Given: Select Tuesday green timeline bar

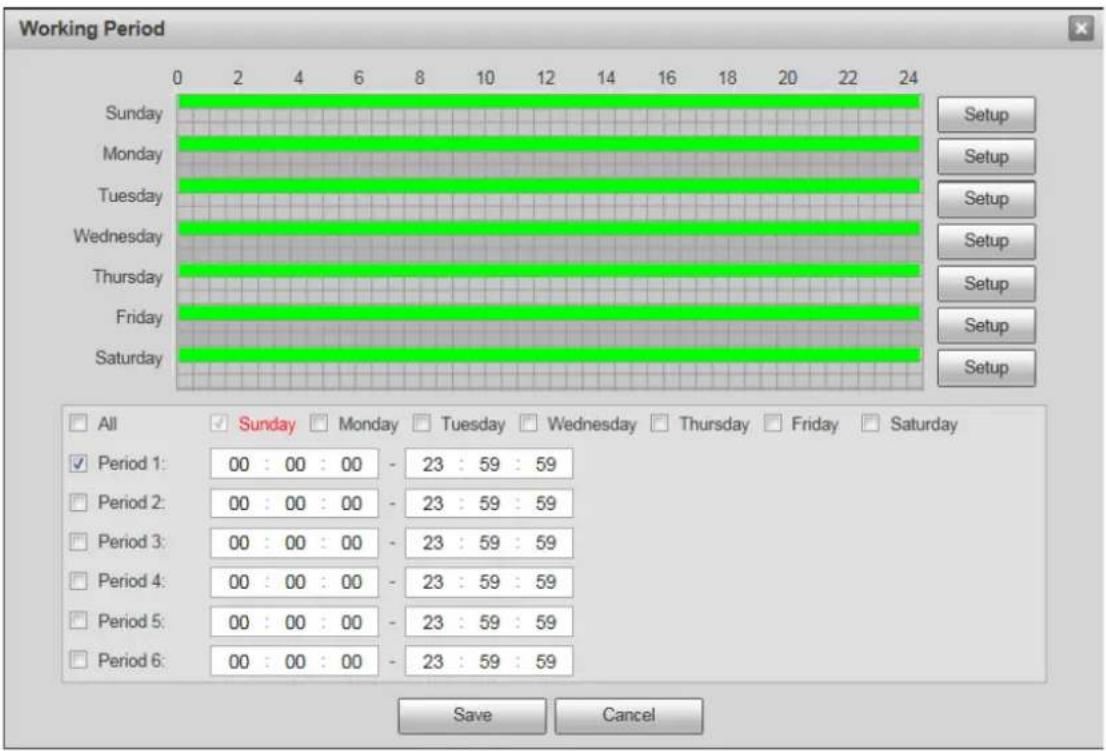Looking at the screenshot, I should 549,186.
